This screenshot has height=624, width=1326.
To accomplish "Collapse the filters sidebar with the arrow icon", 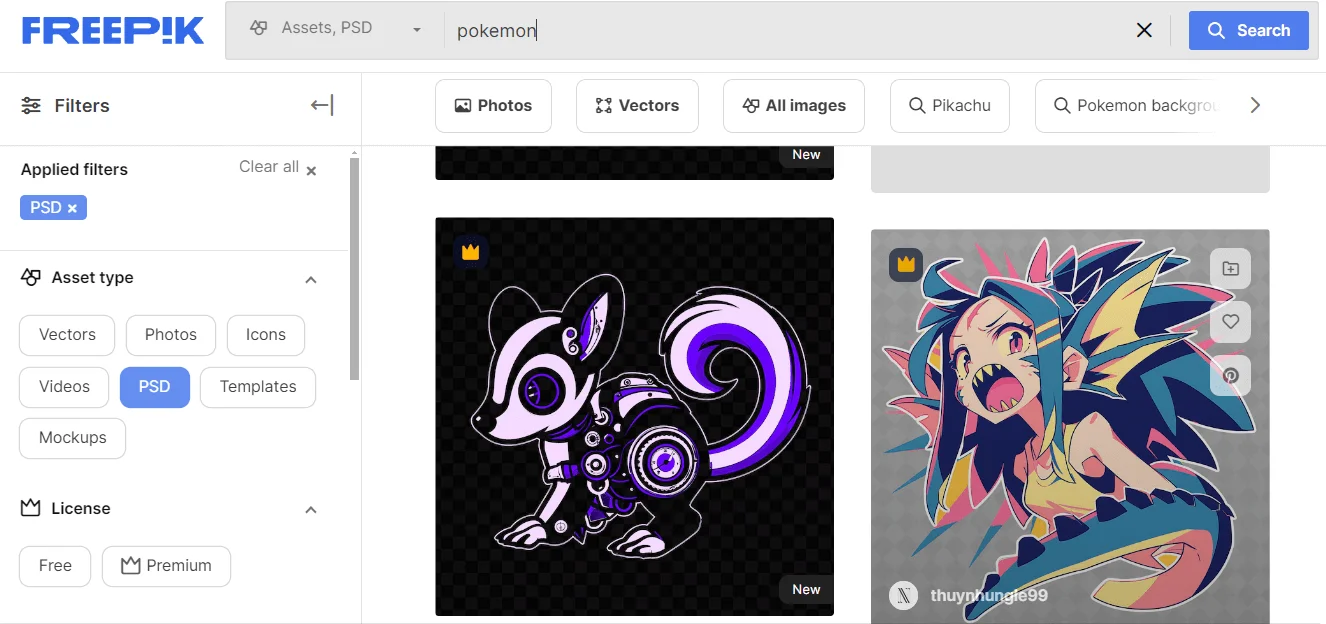I will coord(322,105).
